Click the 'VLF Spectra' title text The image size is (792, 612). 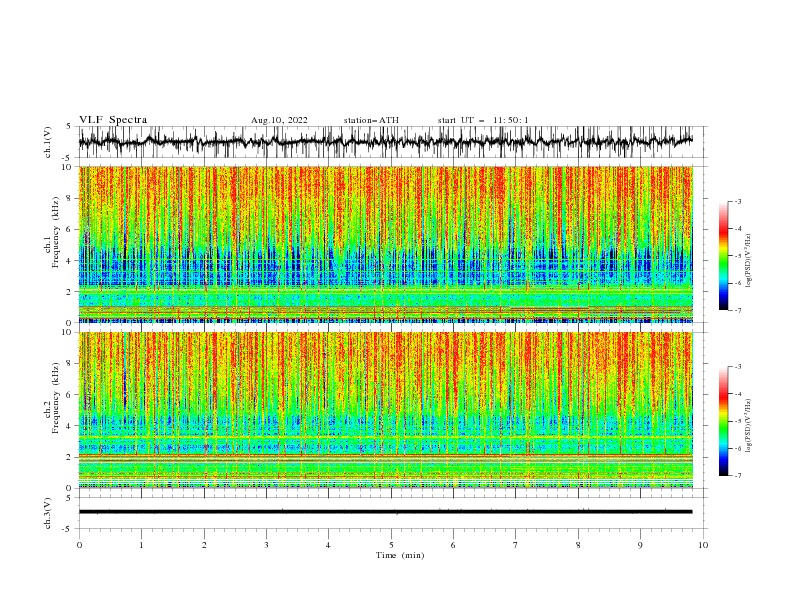pos(113,120)
